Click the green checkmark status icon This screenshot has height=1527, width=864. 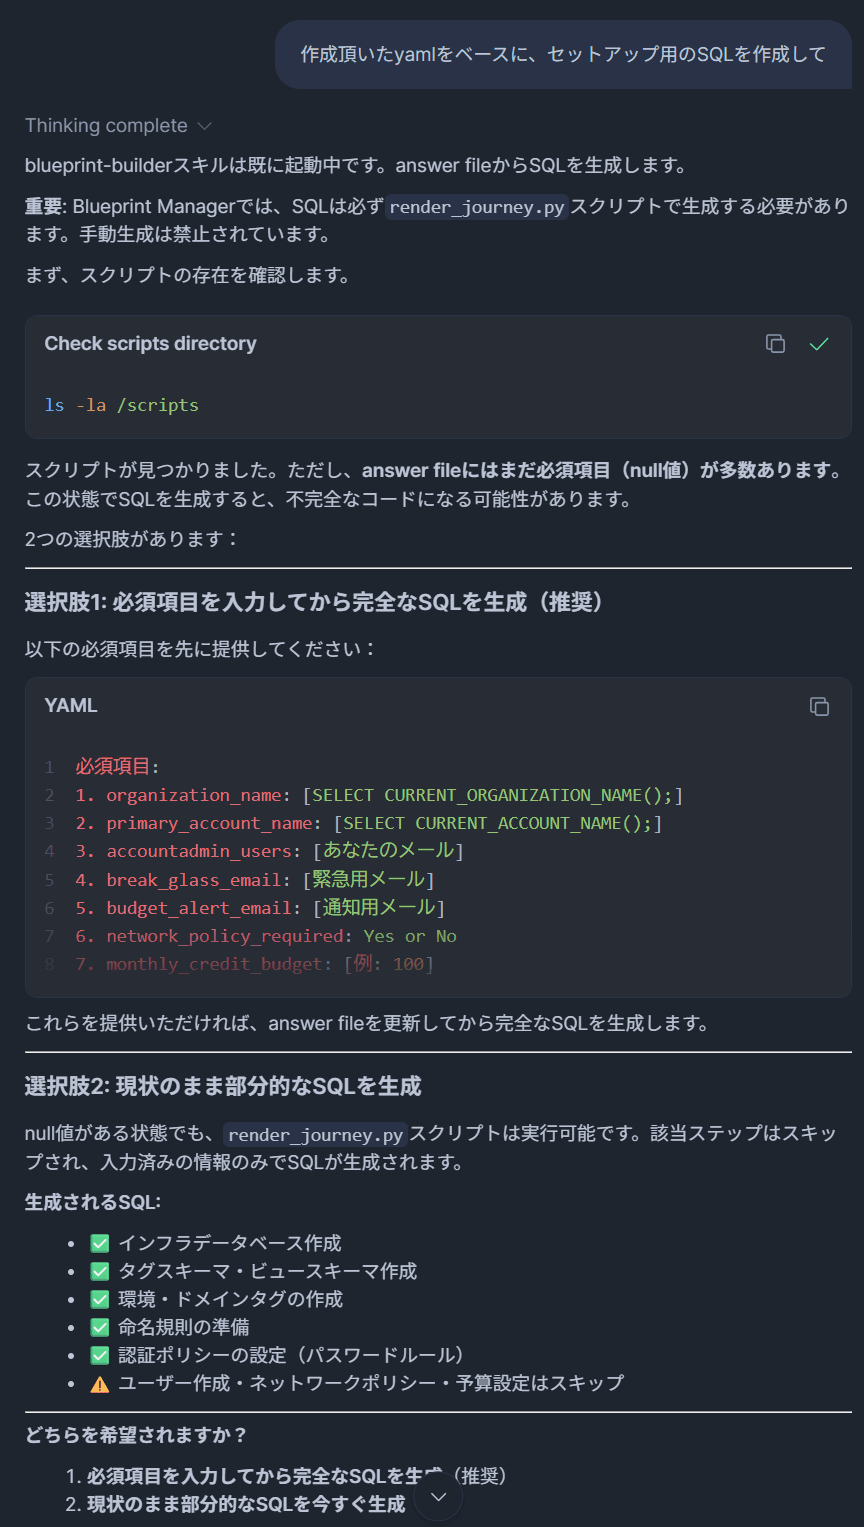point(819,344)
